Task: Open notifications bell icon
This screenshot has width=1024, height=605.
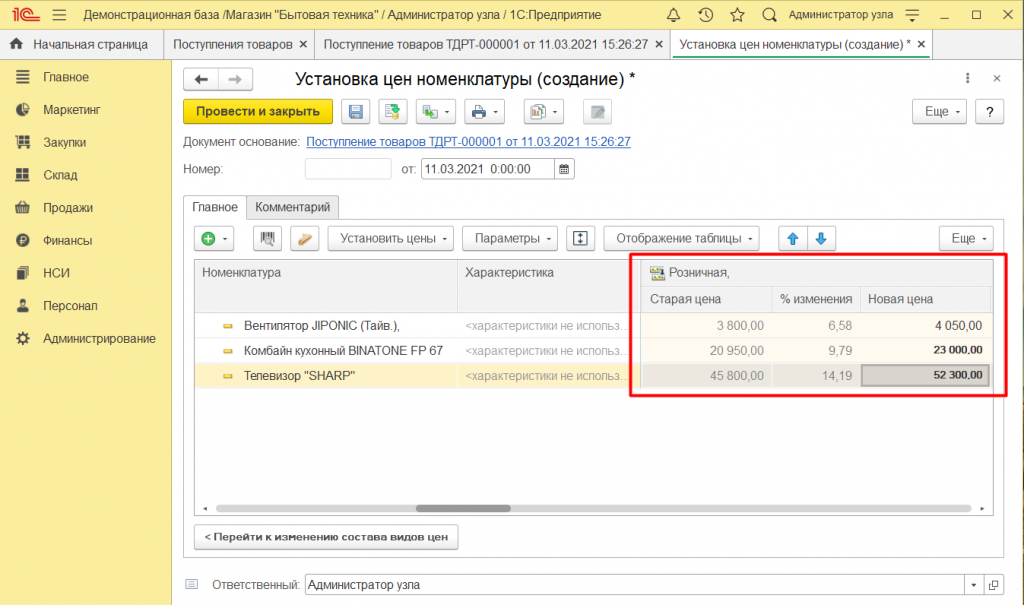Action: click(x=673, y=15)
